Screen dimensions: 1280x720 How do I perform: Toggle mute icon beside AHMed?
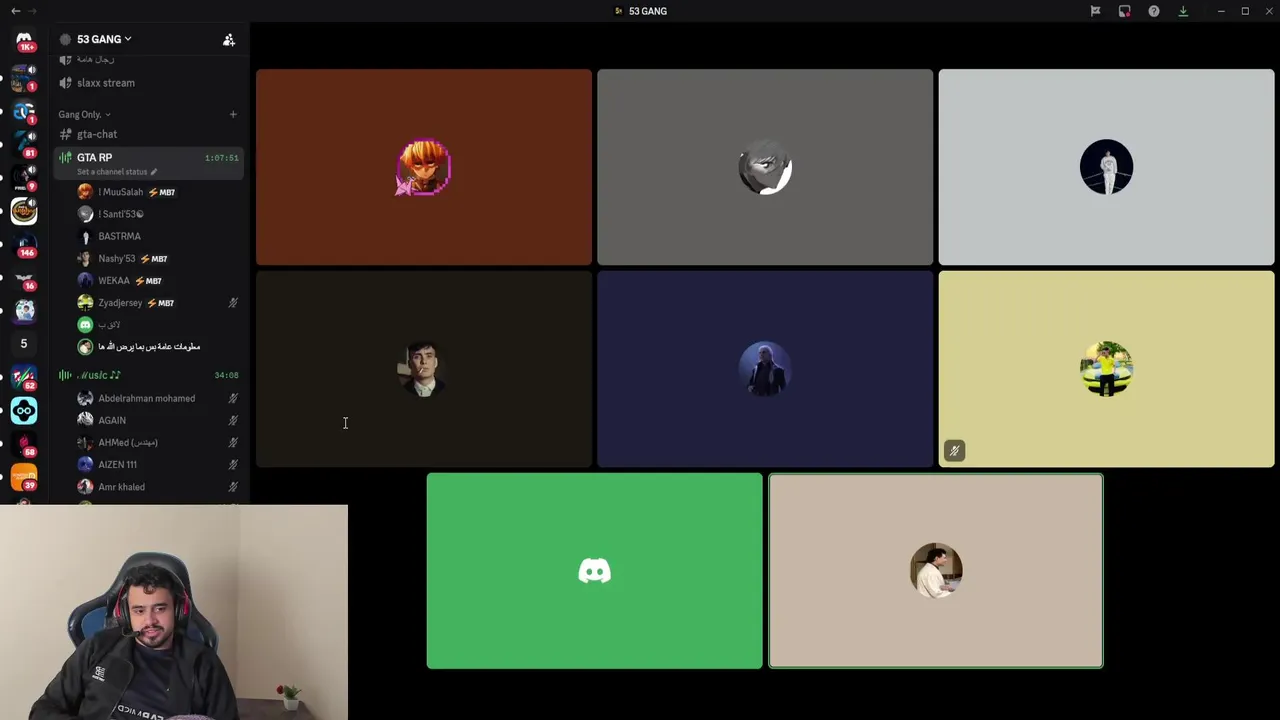tap(233, 442)
